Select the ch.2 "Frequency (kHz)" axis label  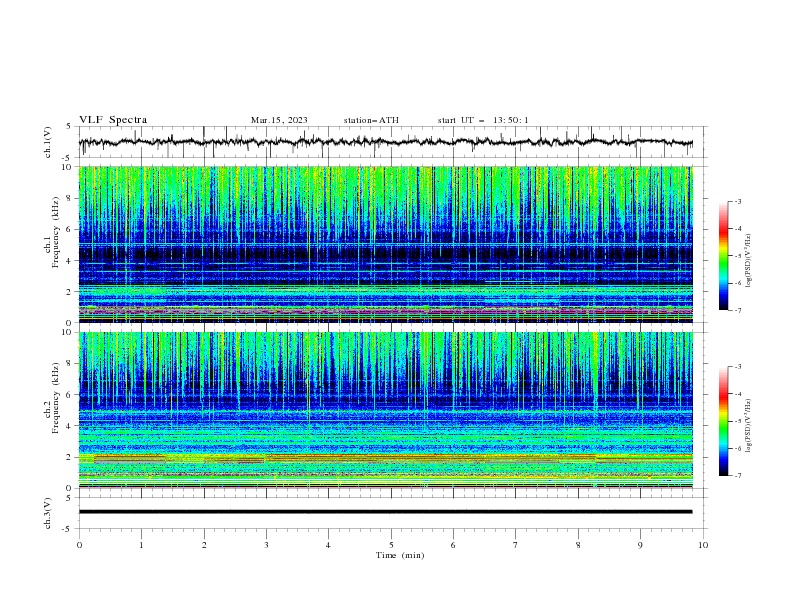click(56, 398)
